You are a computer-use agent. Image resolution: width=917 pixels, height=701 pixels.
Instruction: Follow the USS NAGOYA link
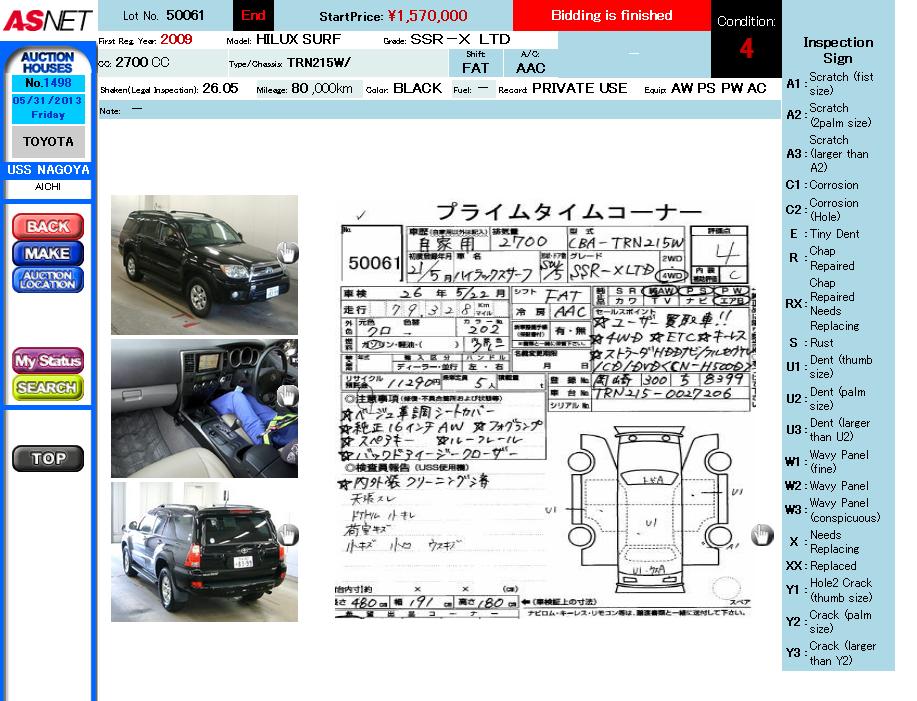click(x=48, y=170)
